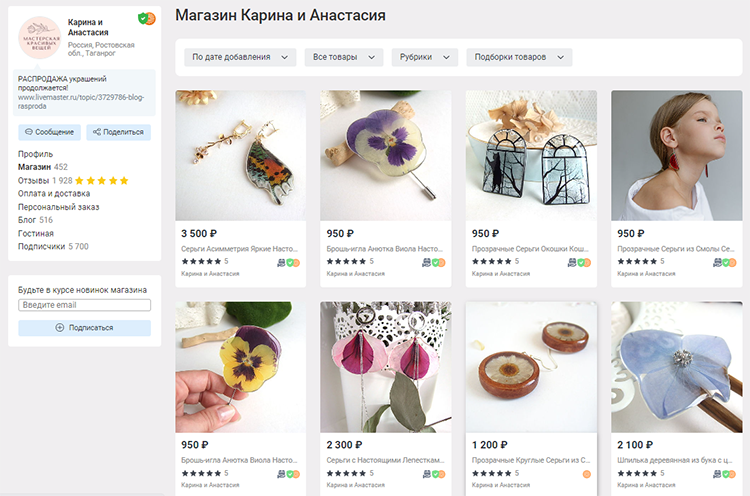The height and width of the screenshot is (496, 750).
Task: Click the star rating under Прозрачные Серьги Окошки
Action: click(x=493, y=262)
